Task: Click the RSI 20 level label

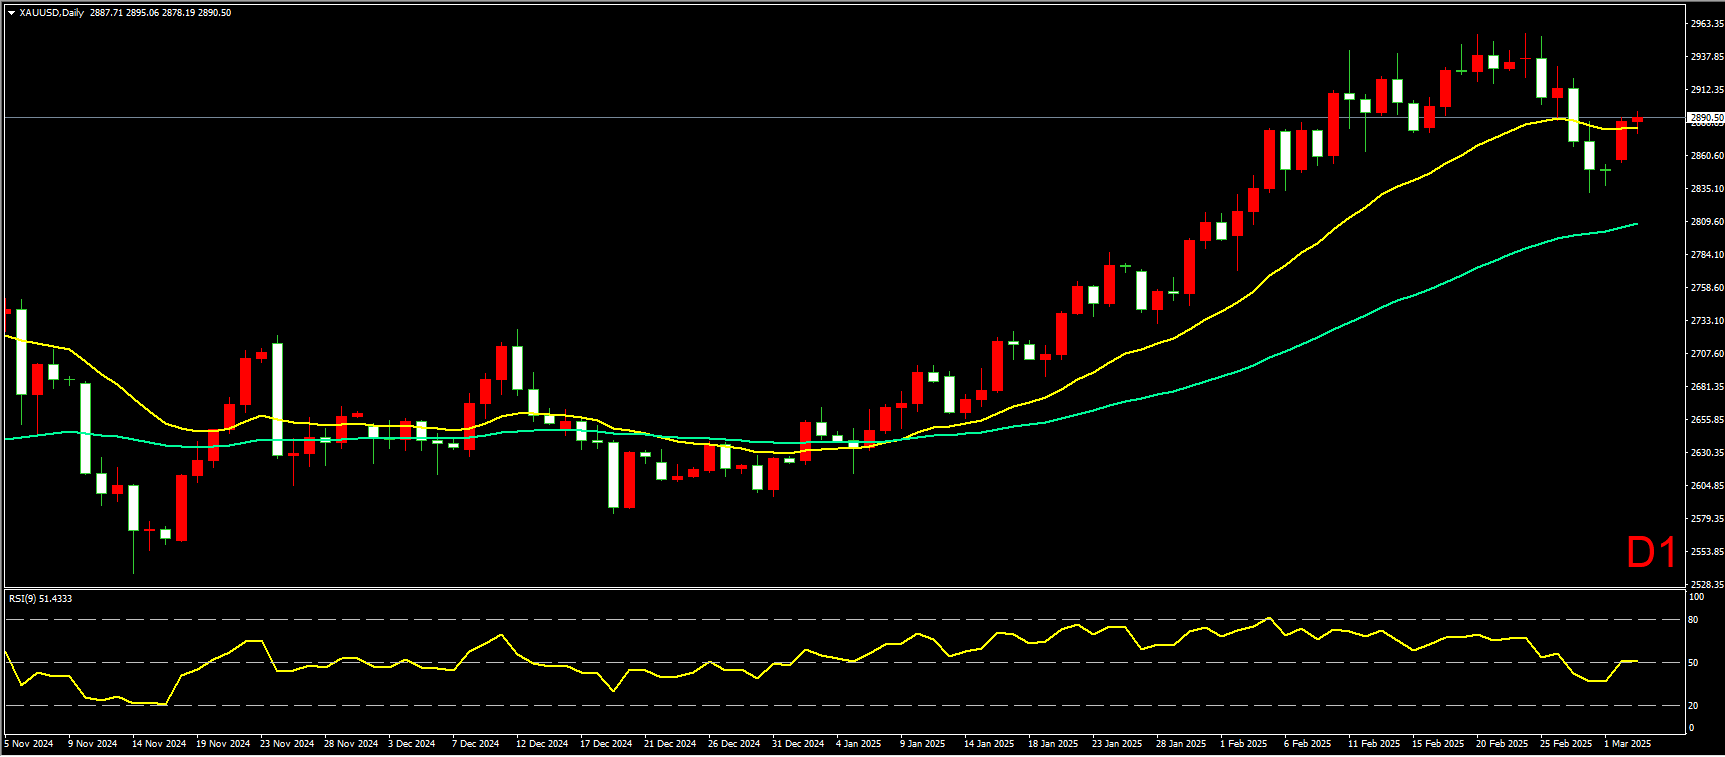Action: tap(1693, 706)
